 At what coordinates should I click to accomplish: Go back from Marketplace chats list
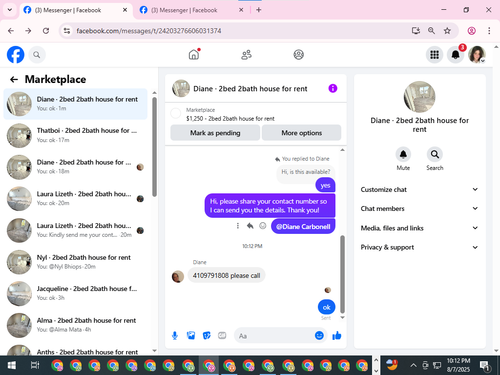pyautogui.click(x=14, y=79)
